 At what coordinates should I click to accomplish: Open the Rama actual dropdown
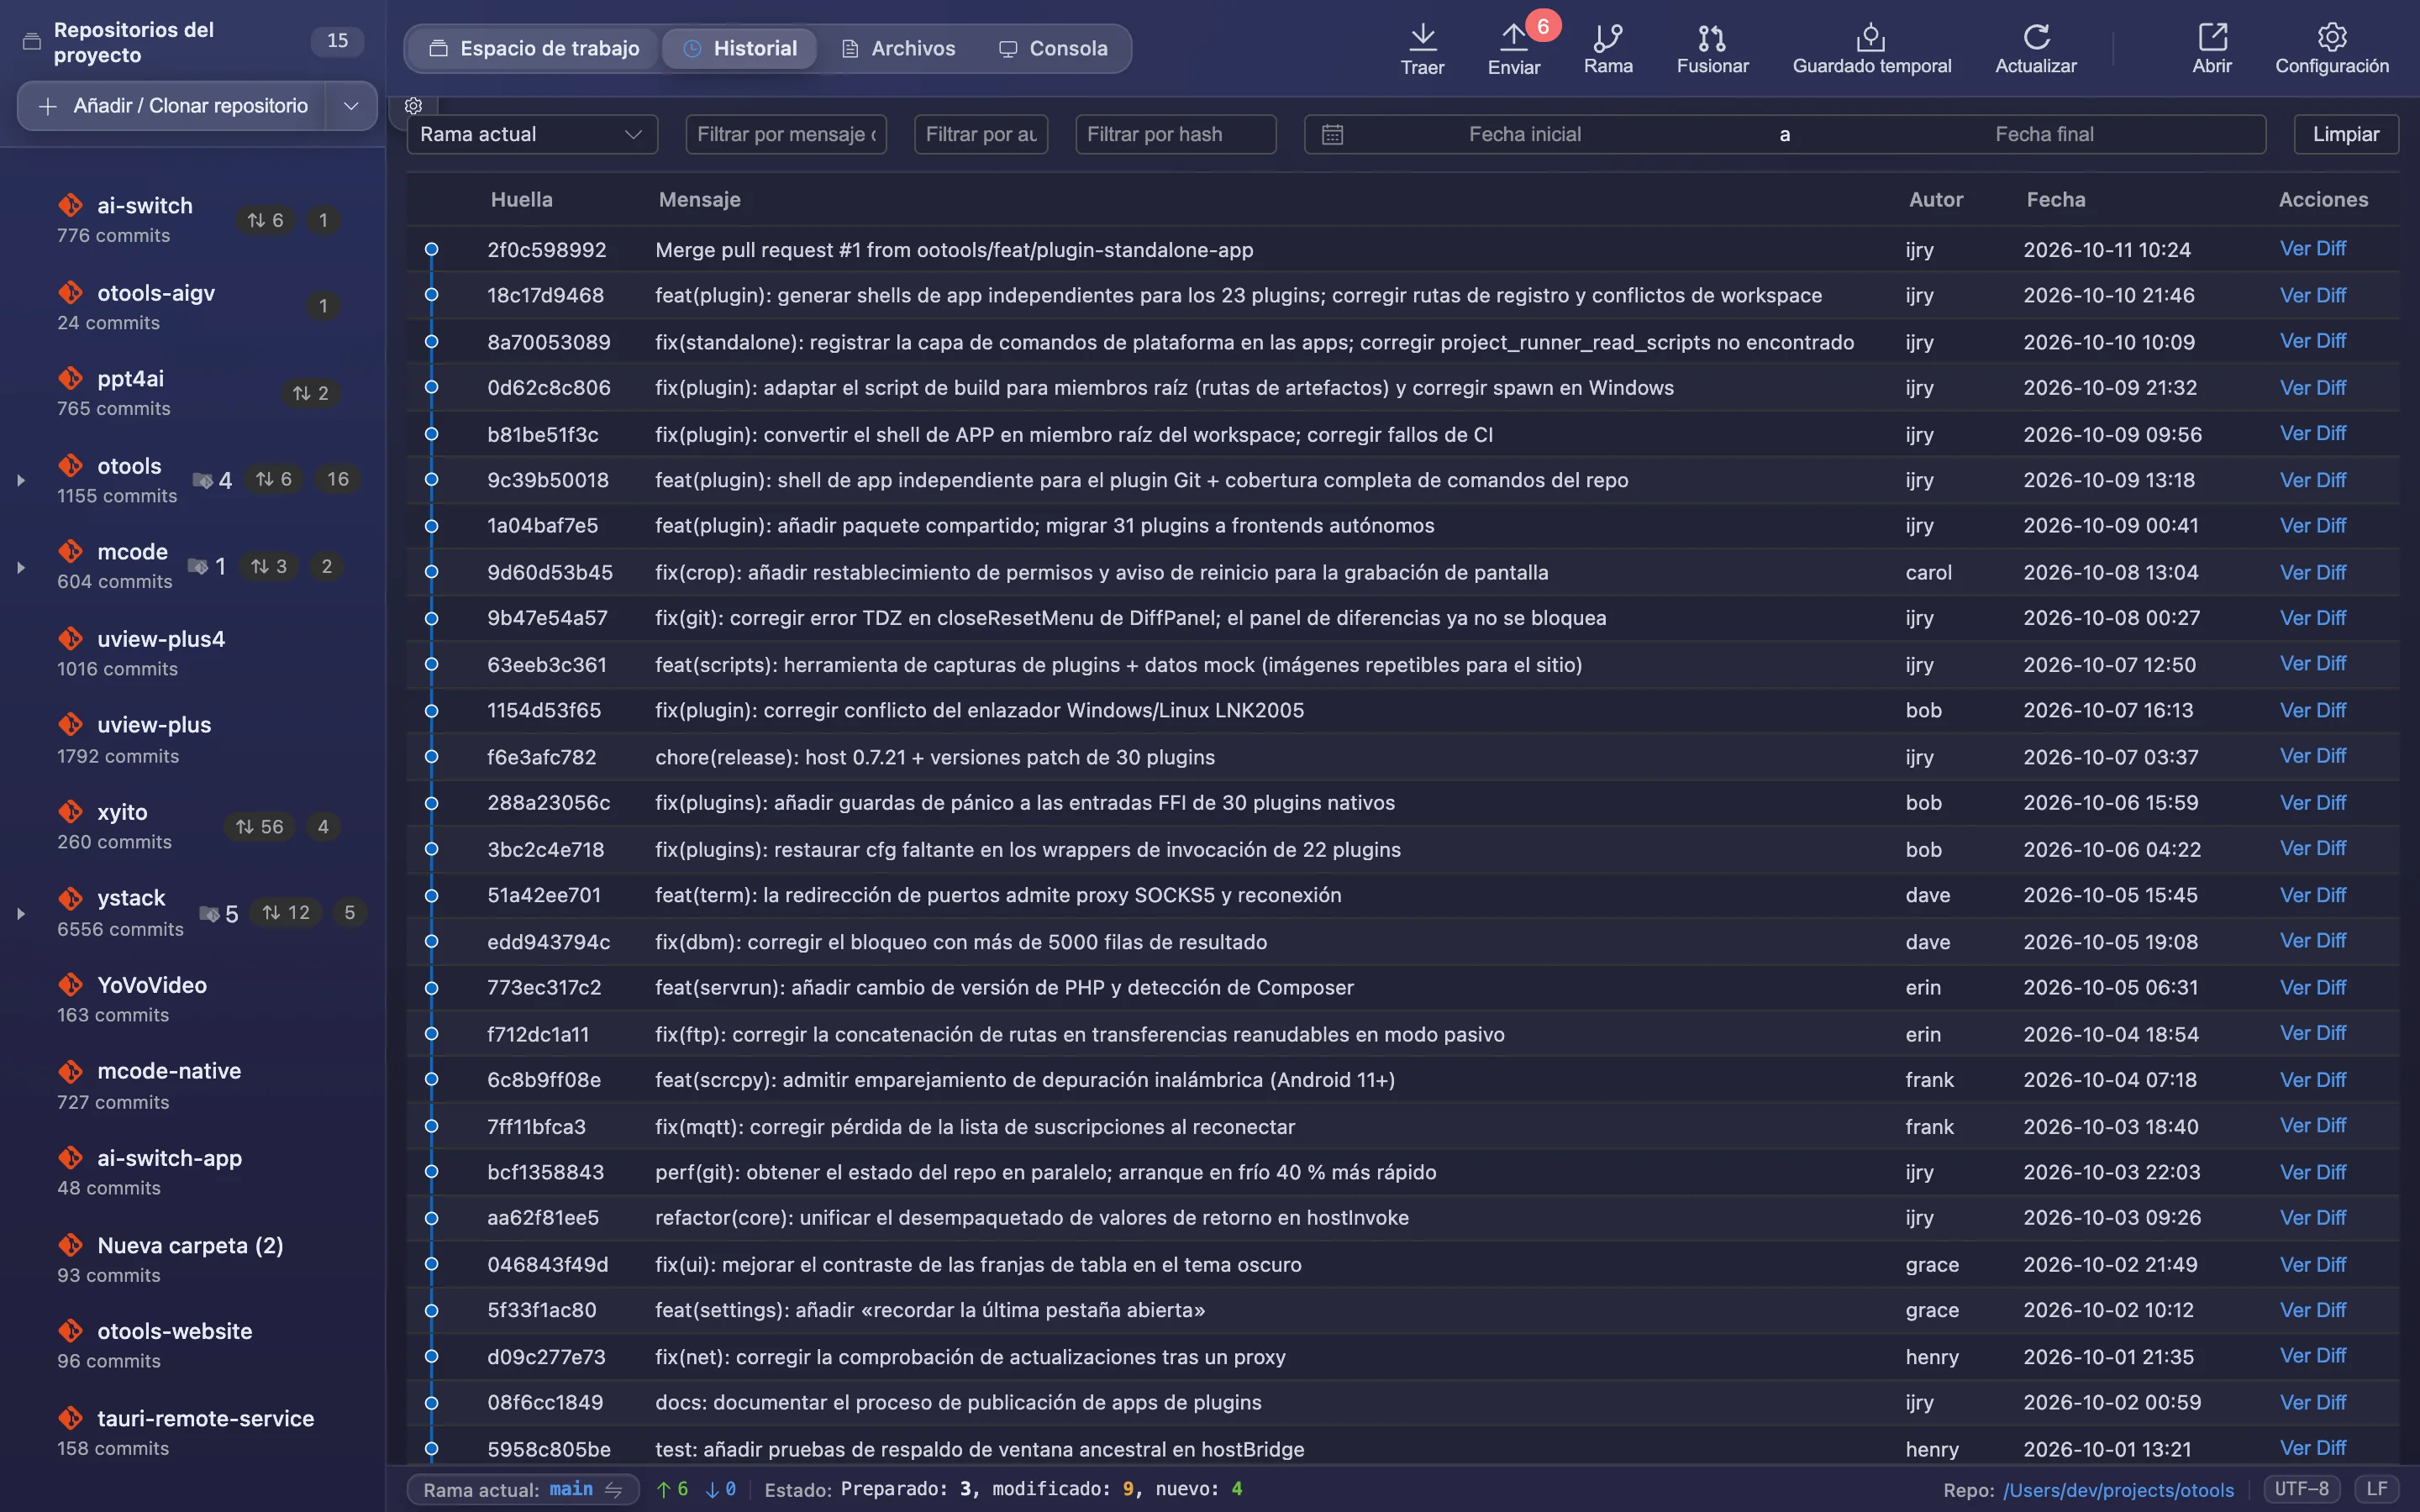(x=532, y=134)
